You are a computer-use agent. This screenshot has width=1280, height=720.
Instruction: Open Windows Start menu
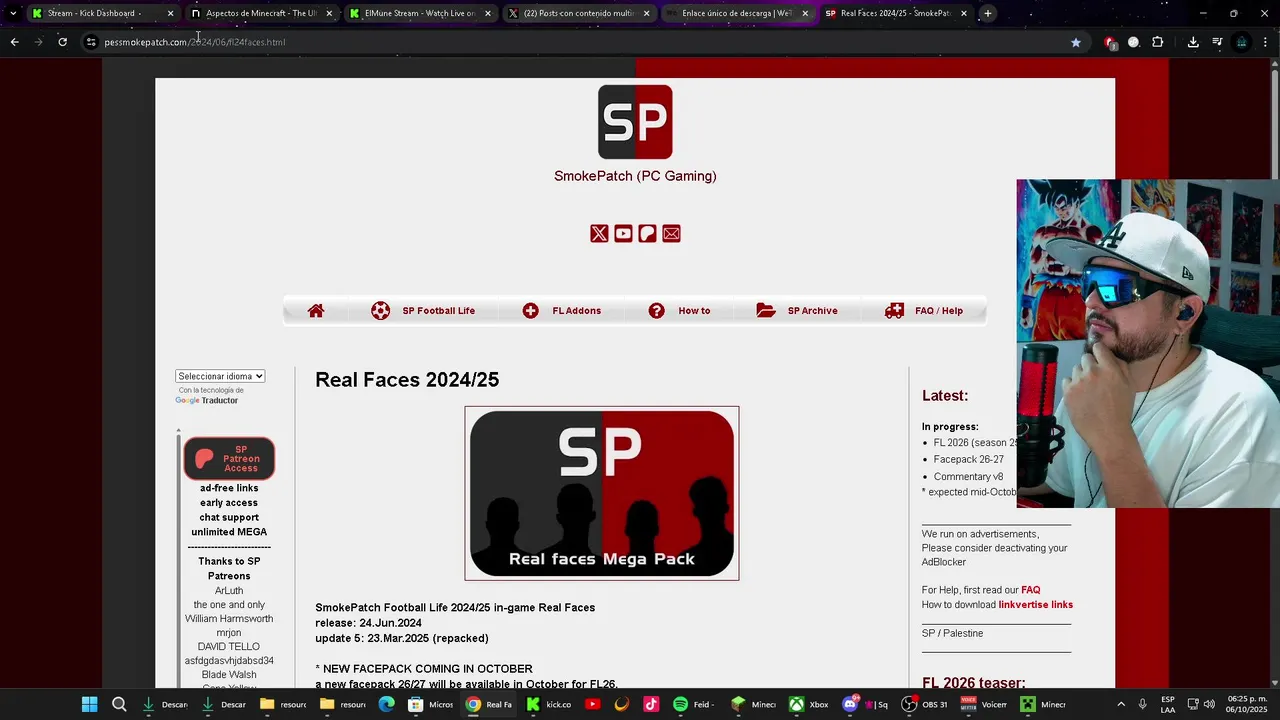coord(89,704)
